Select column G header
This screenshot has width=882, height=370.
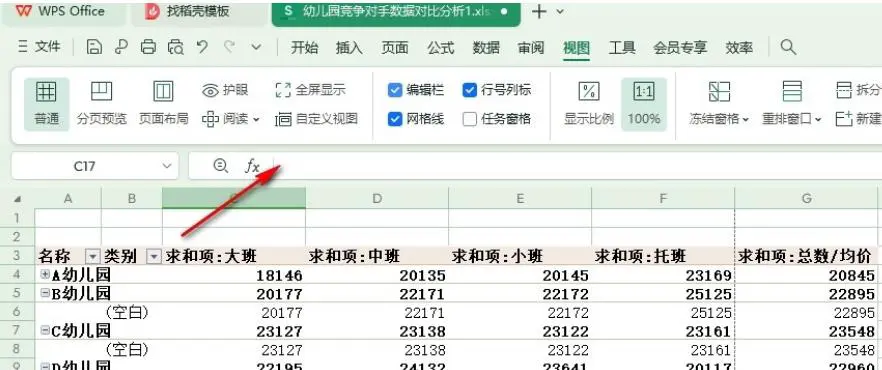pyautogui.click(x=807, y=198)
